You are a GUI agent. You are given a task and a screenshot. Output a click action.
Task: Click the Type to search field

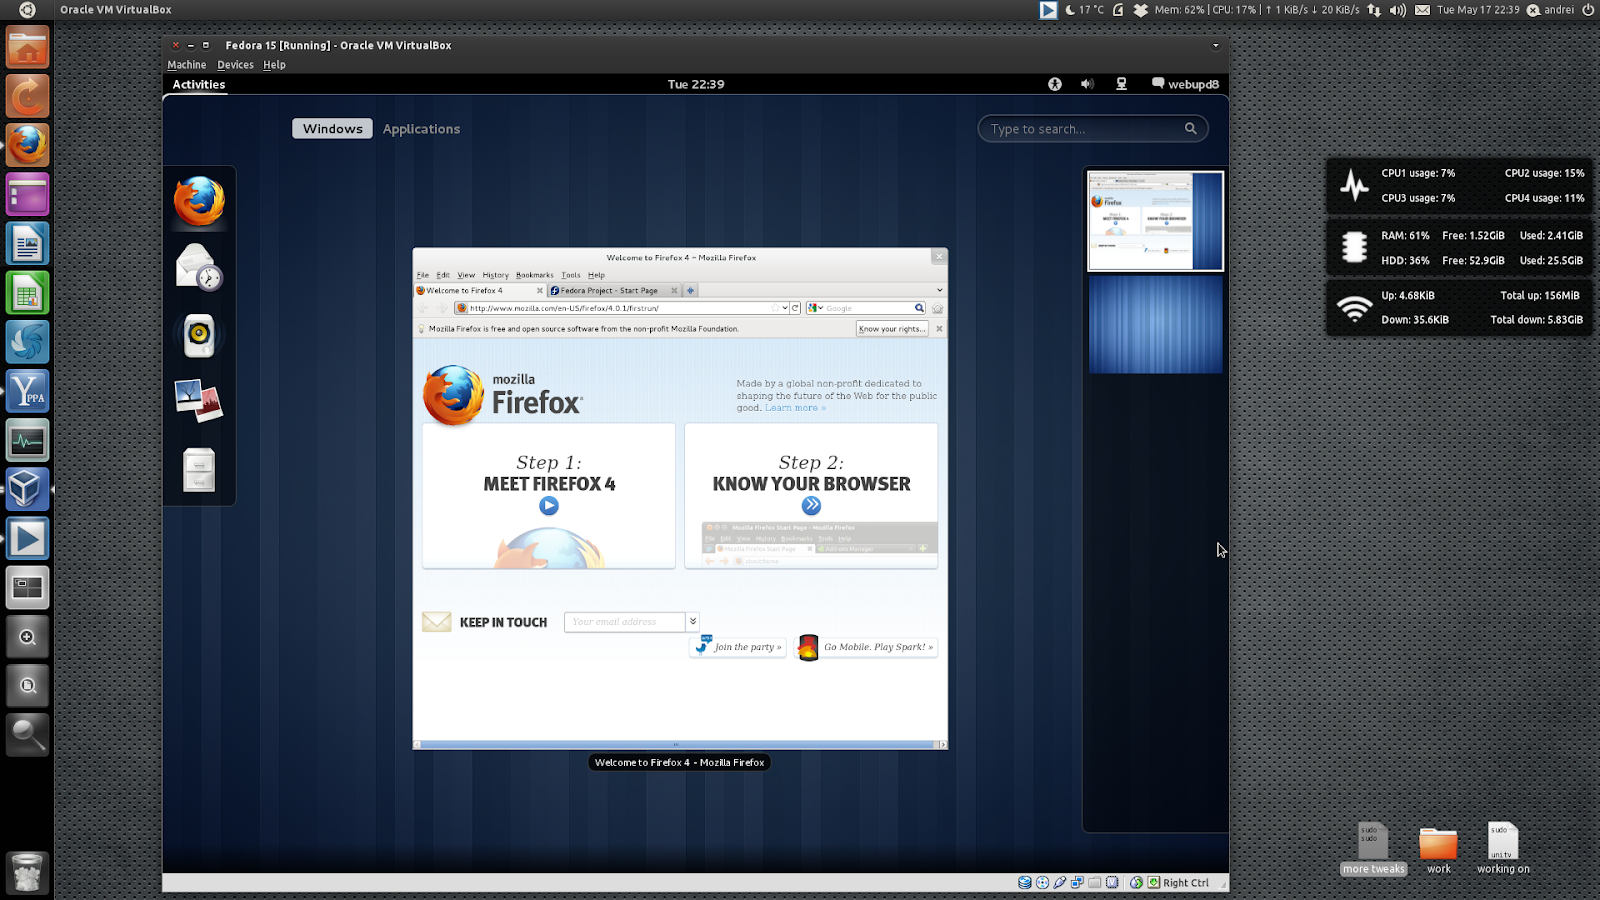point(1092,129)
